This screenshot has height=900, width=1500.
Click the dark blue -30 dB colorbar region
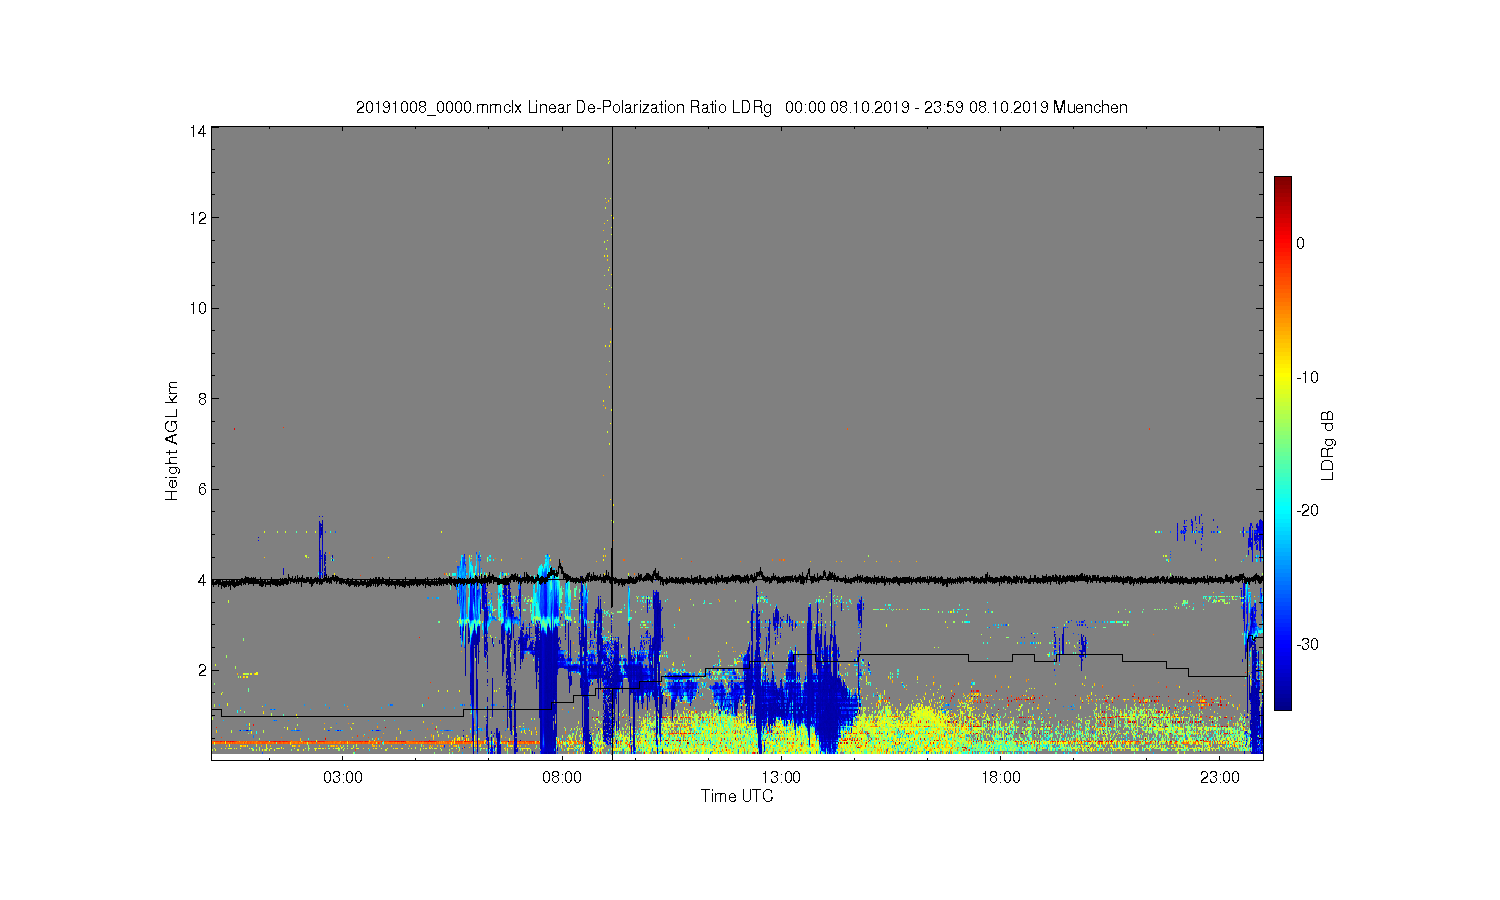tap(1282, 644)
